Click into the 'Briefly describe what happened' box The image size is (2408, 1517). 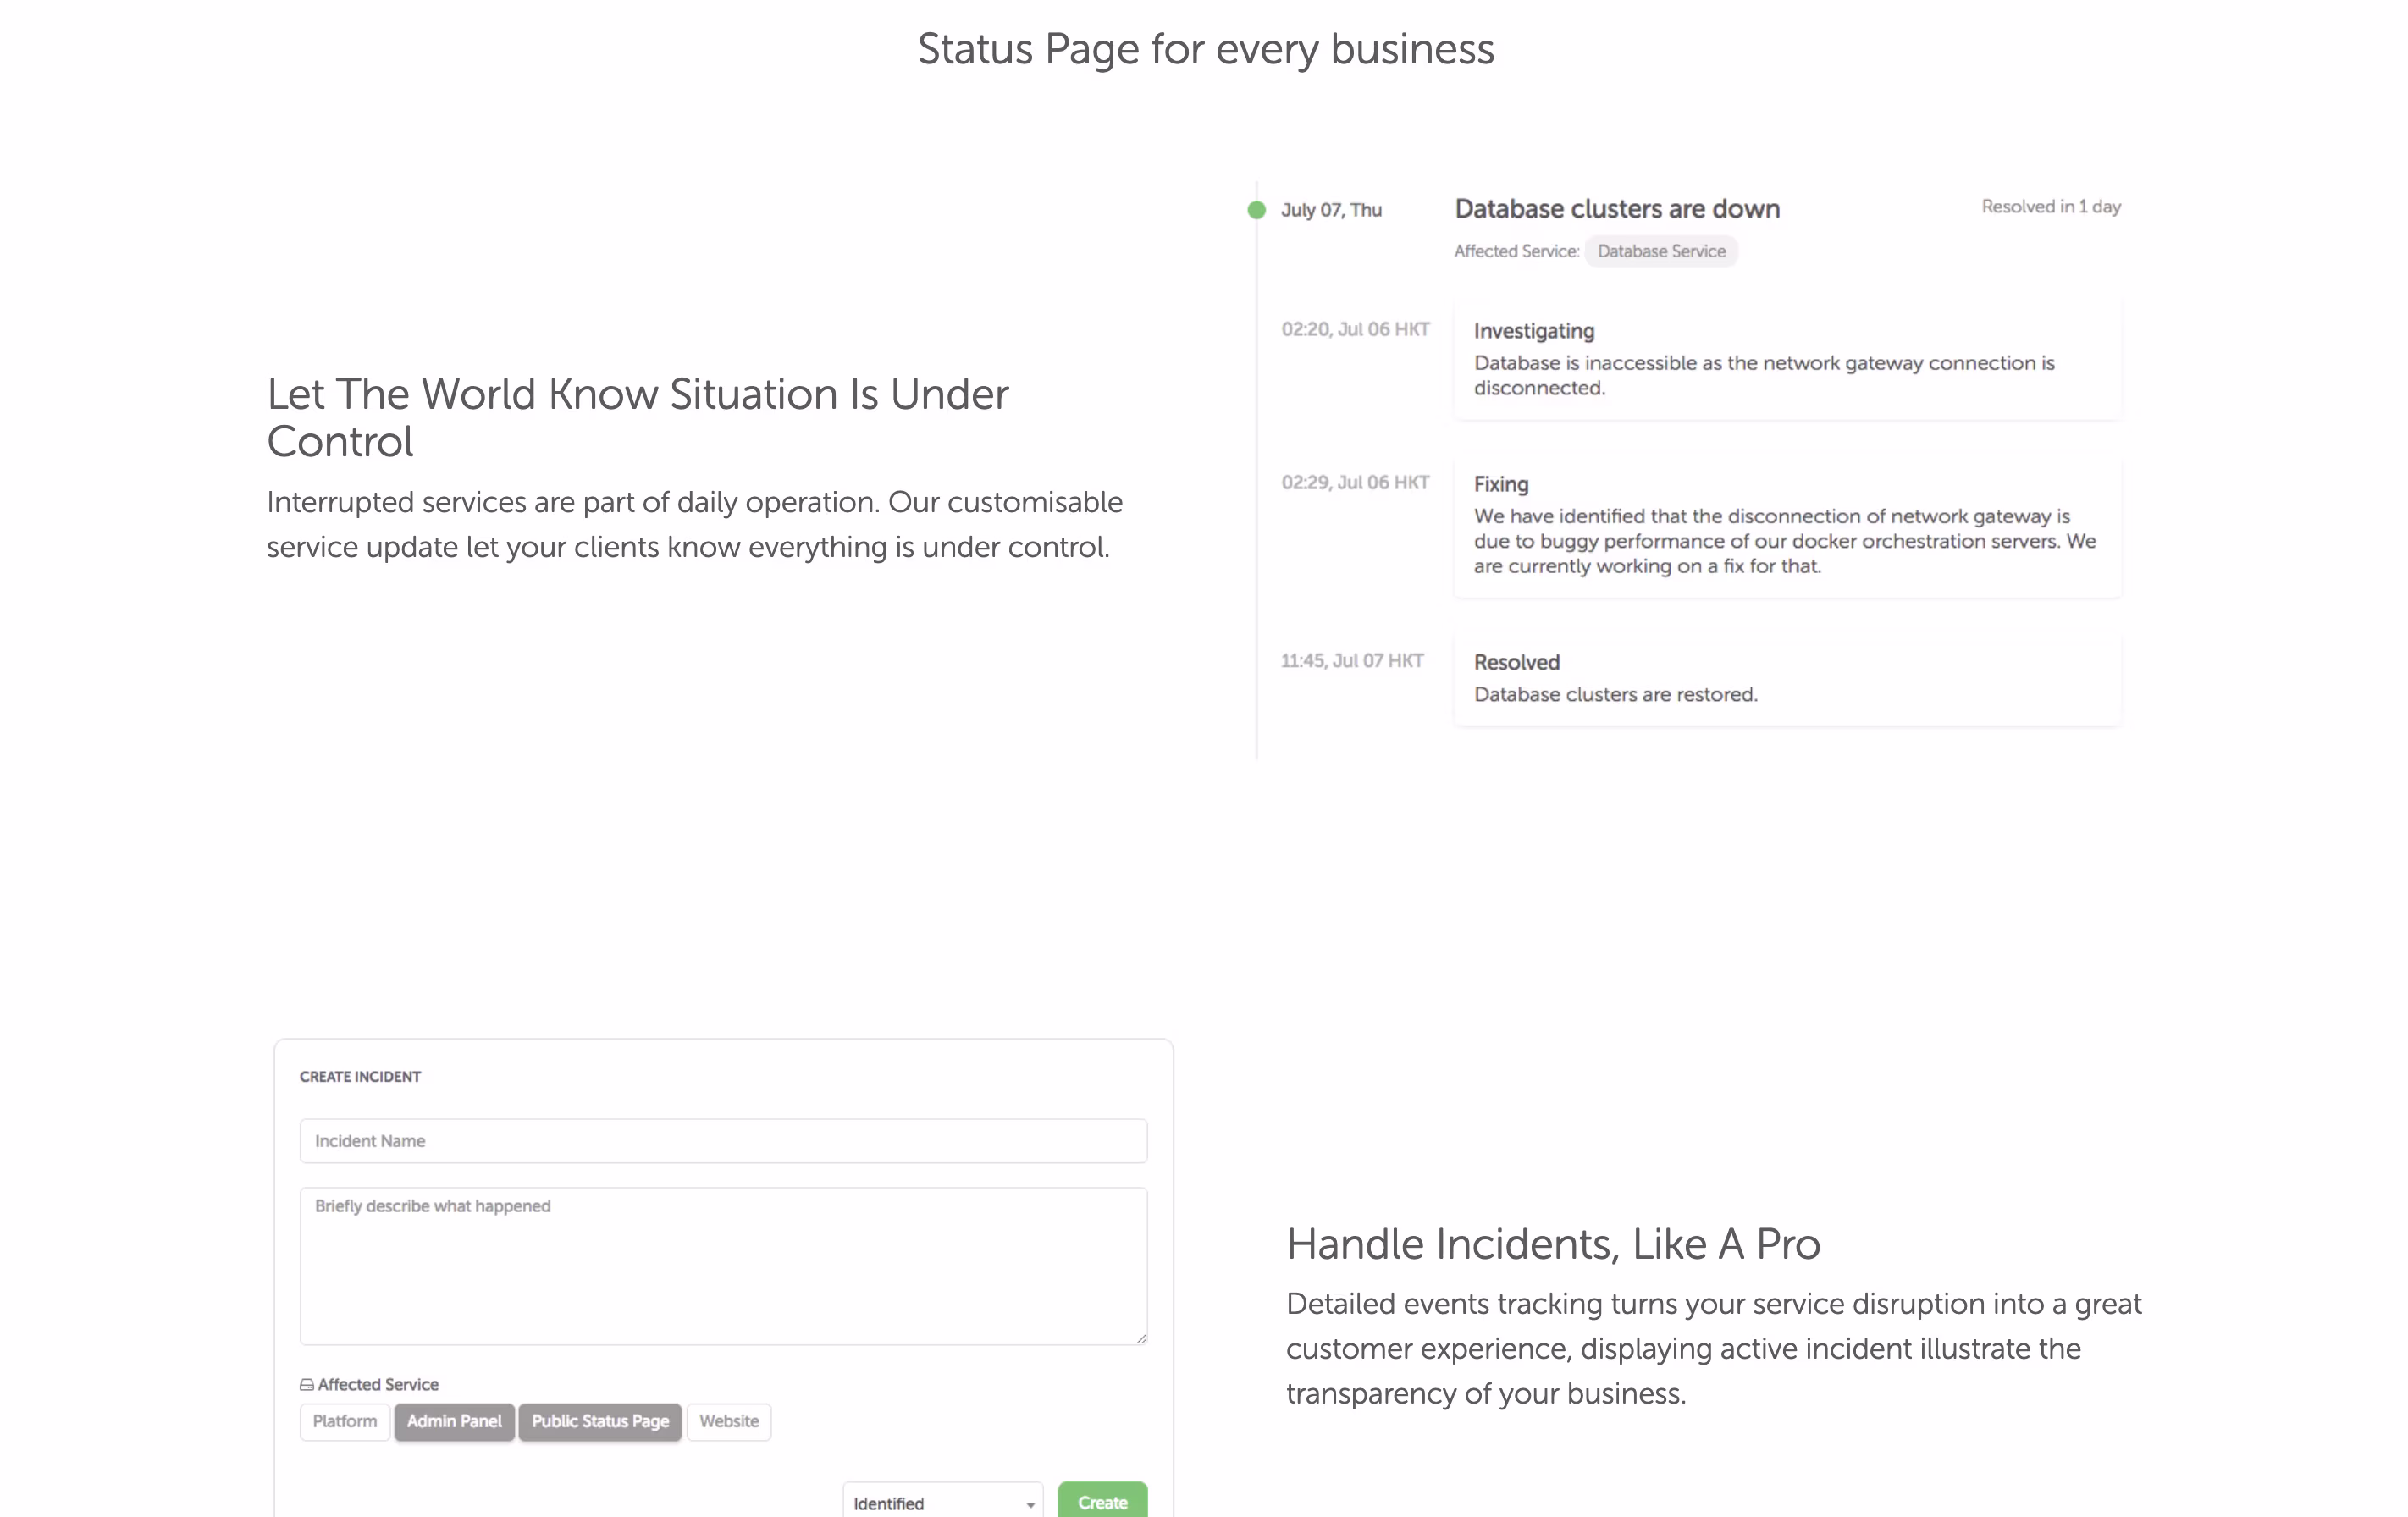pyautogui.click(x=723, y=1266)
